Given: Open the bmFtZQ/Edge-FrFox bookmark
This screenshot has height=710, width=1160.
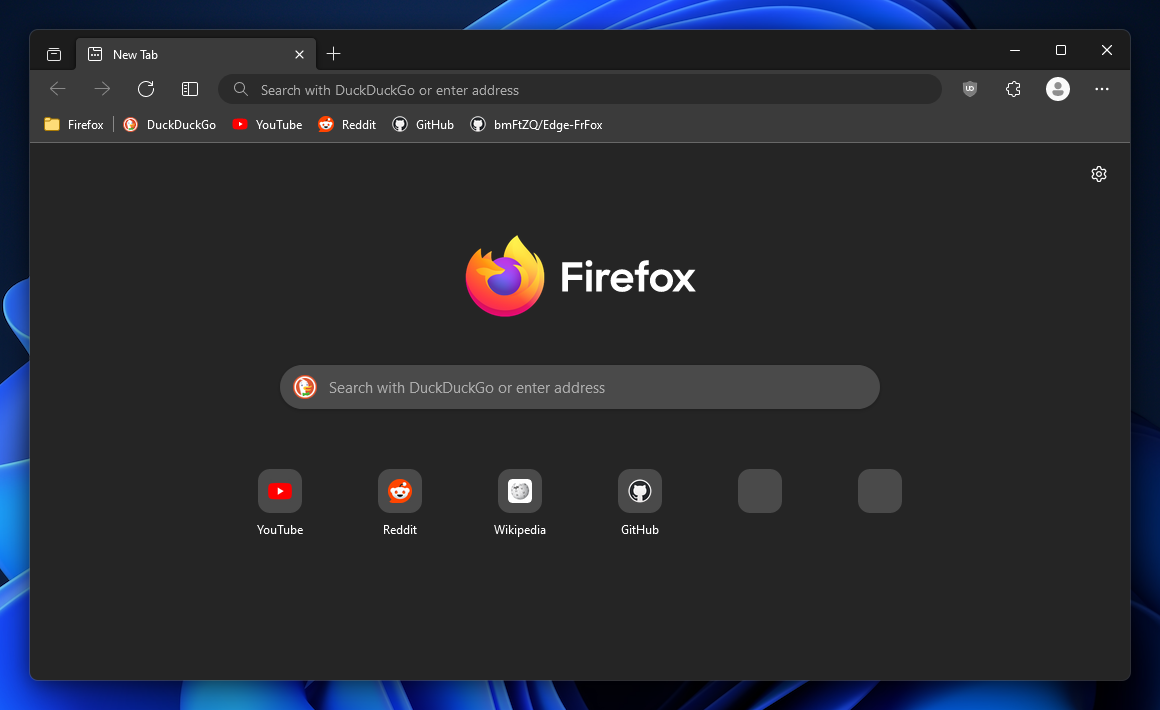Looking at the screenshot, I should click(x=536, y=124).
